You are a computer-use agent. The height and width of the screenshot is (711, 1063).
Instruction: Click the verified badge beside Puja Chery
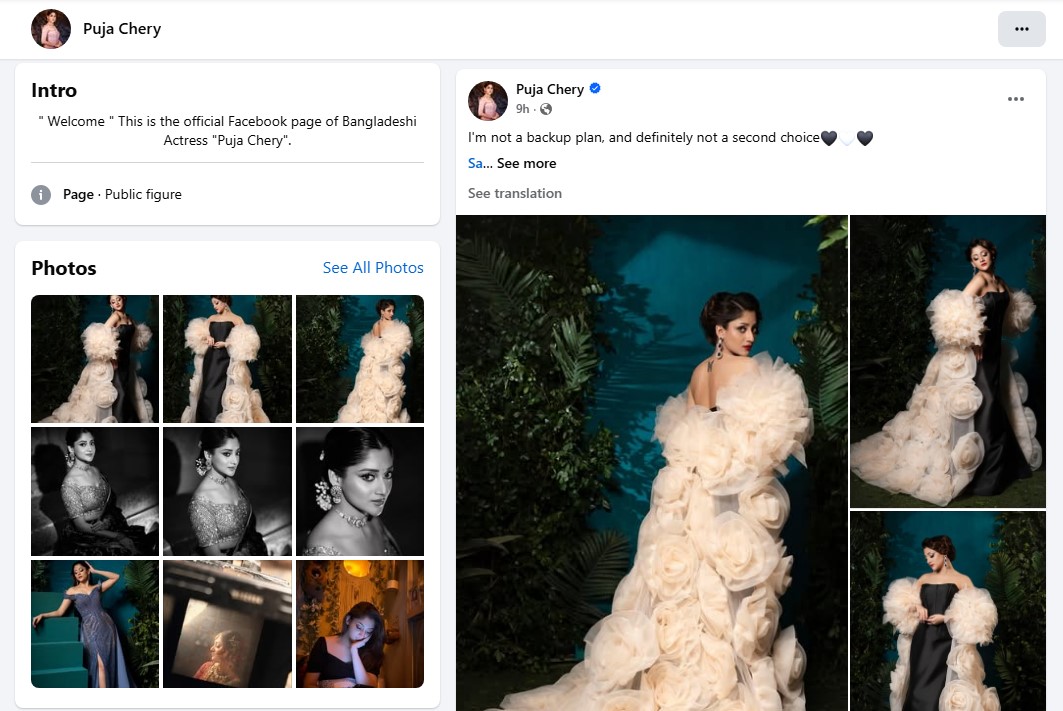595,89
